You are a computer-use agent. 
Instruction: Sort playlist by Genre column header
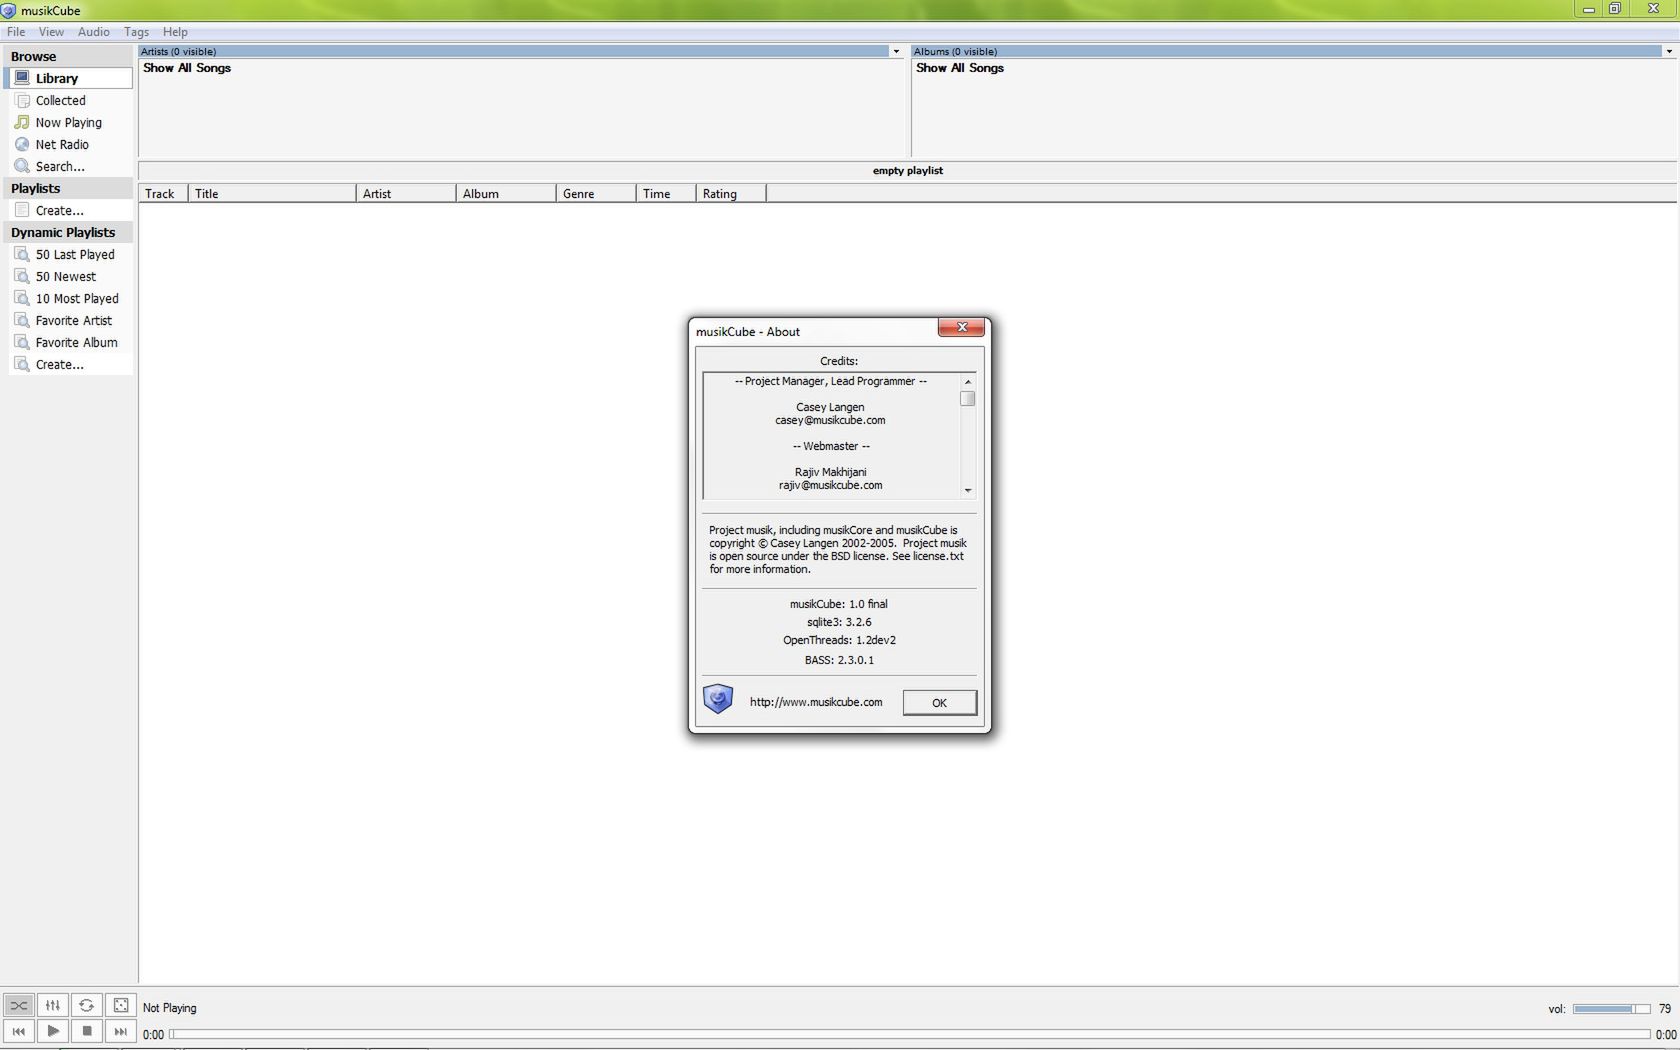tap(596, 193)
